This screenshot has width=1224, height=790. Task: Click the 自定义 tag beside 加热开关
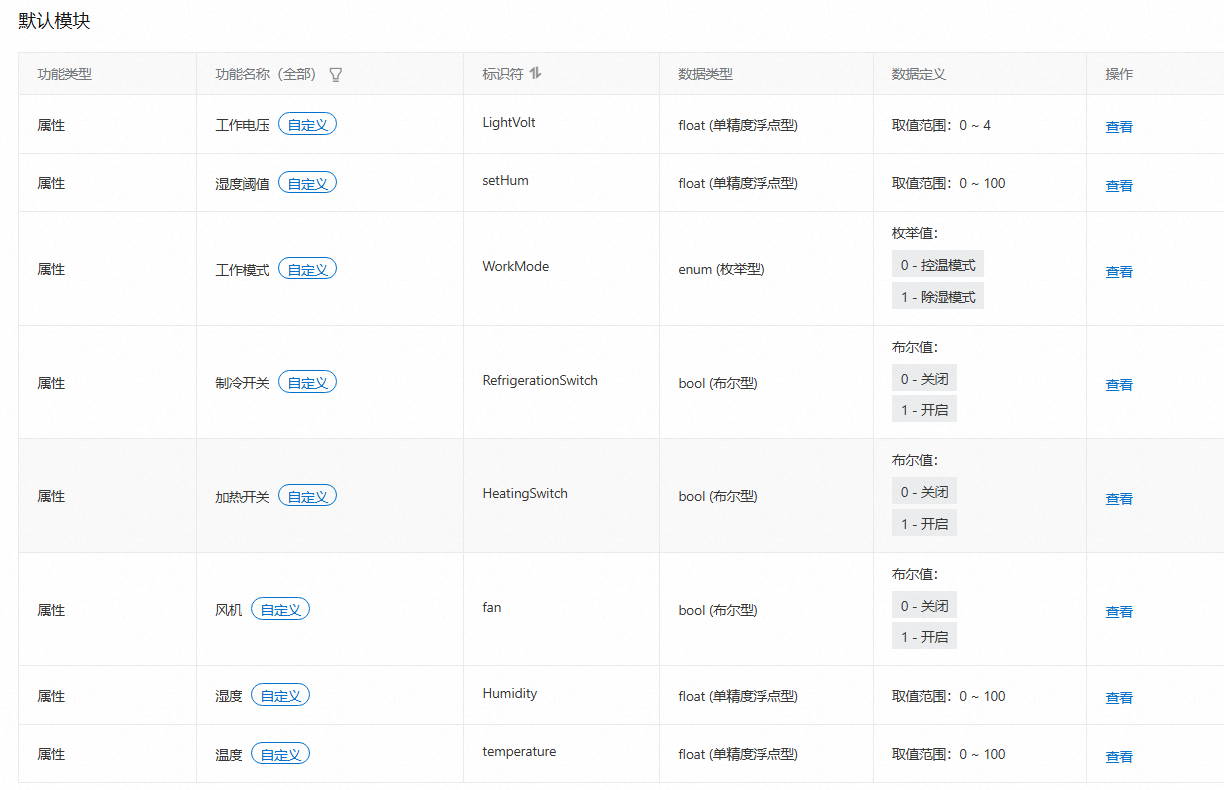307,496
